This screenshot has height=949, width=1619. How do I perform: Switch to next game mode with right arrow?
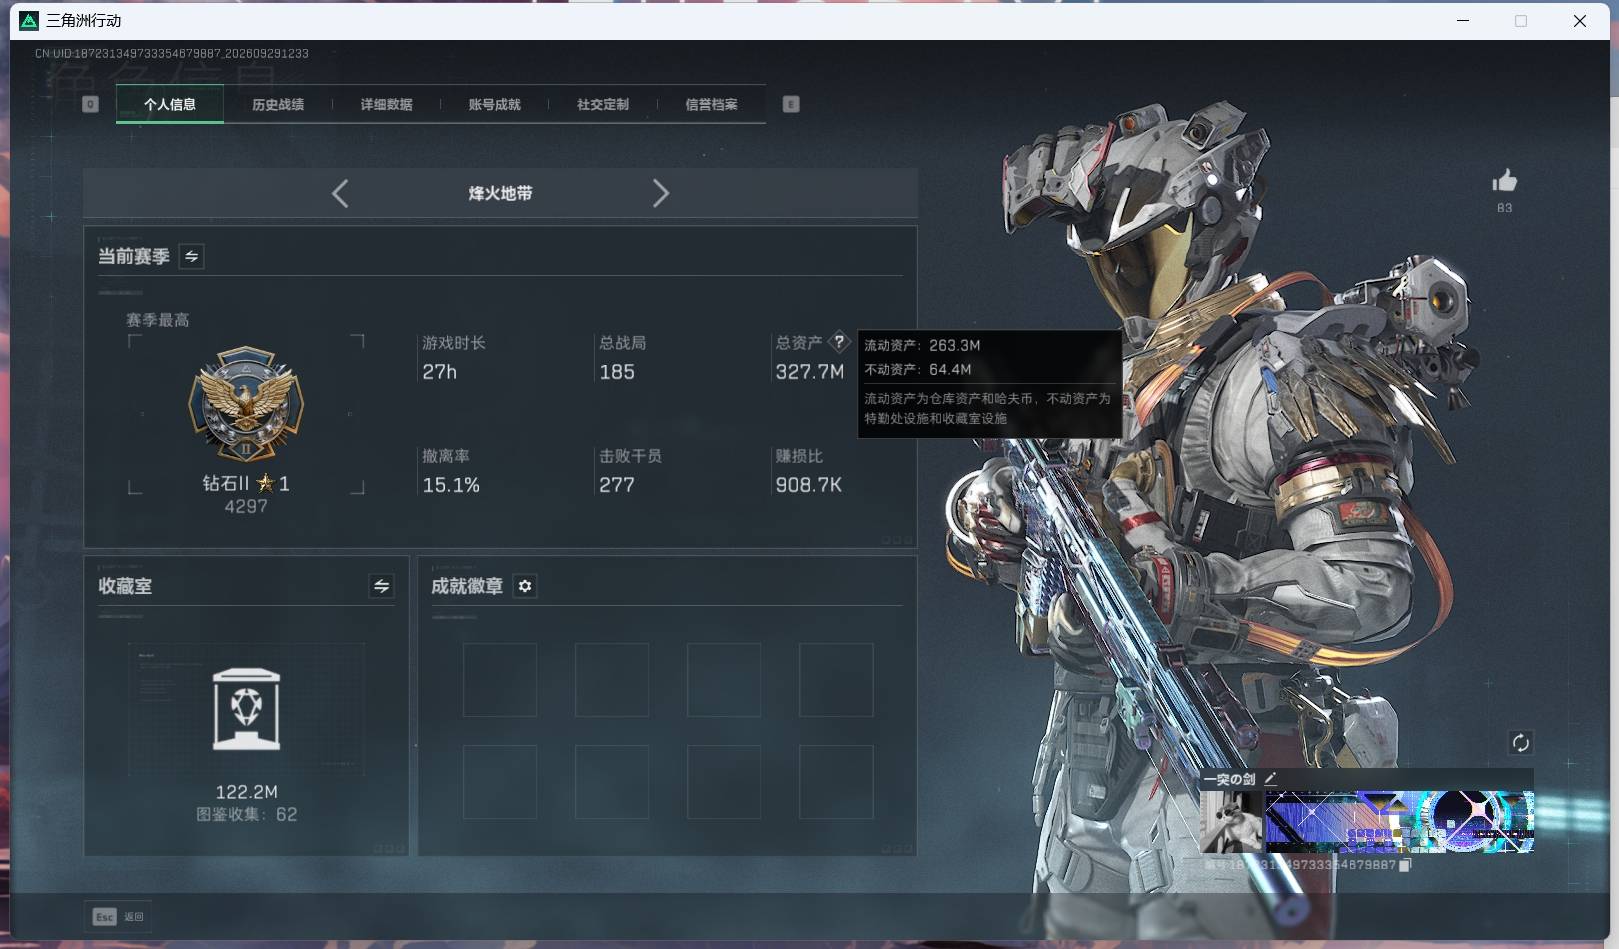[660, 193]
